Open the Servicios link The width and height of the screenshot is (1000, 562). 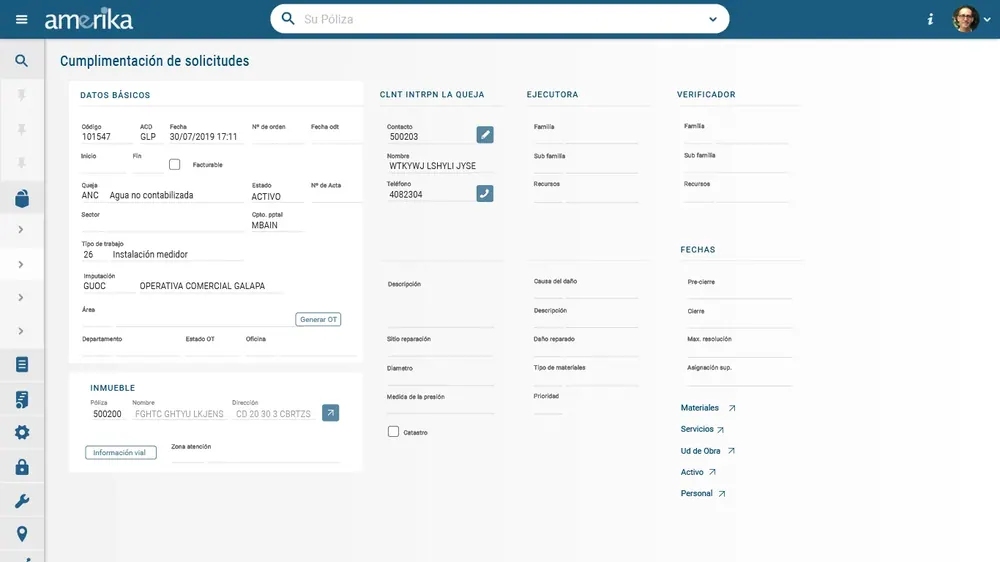[x=702, y=429]
